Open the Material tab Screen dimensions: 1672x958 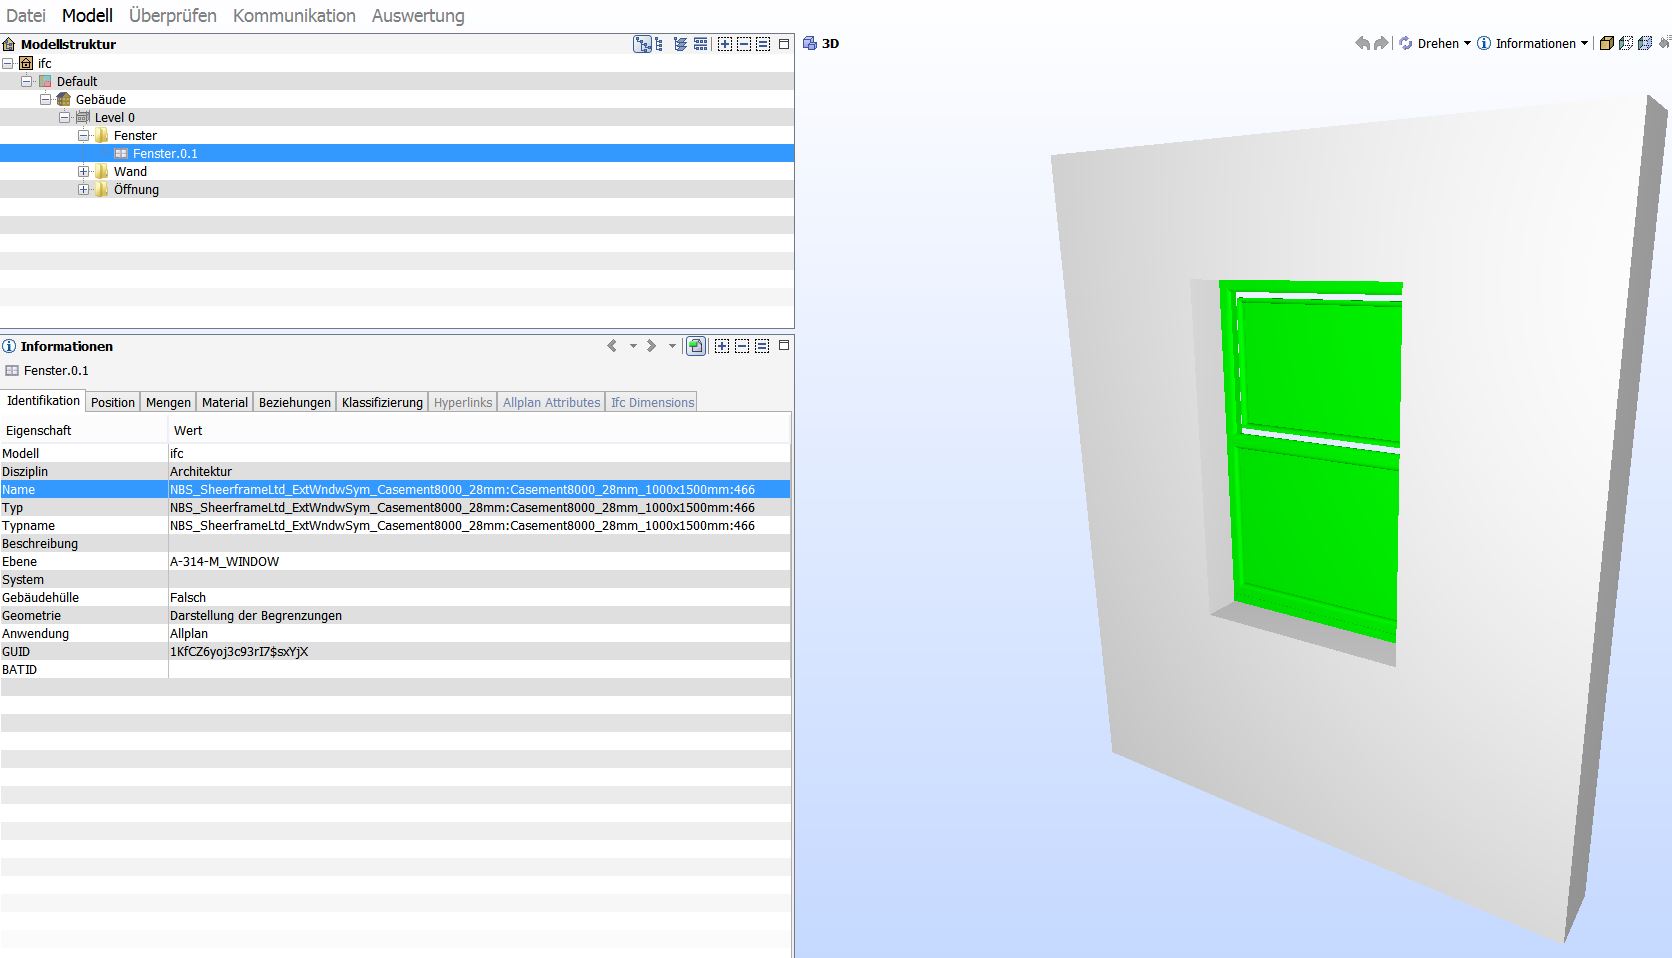(x=224, y=402)
